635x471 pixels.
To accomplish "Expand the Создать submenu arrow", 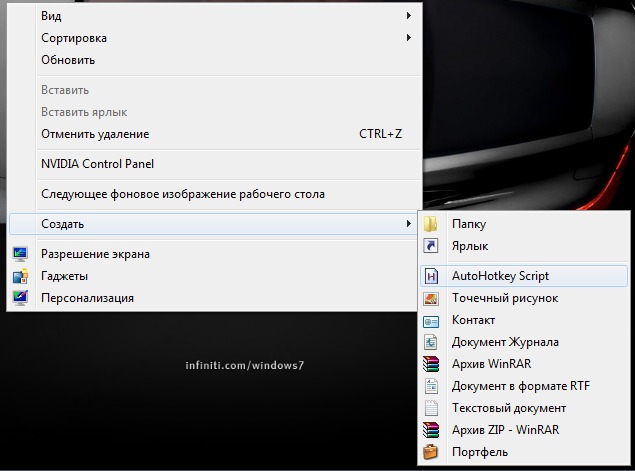I will (409, 224).
